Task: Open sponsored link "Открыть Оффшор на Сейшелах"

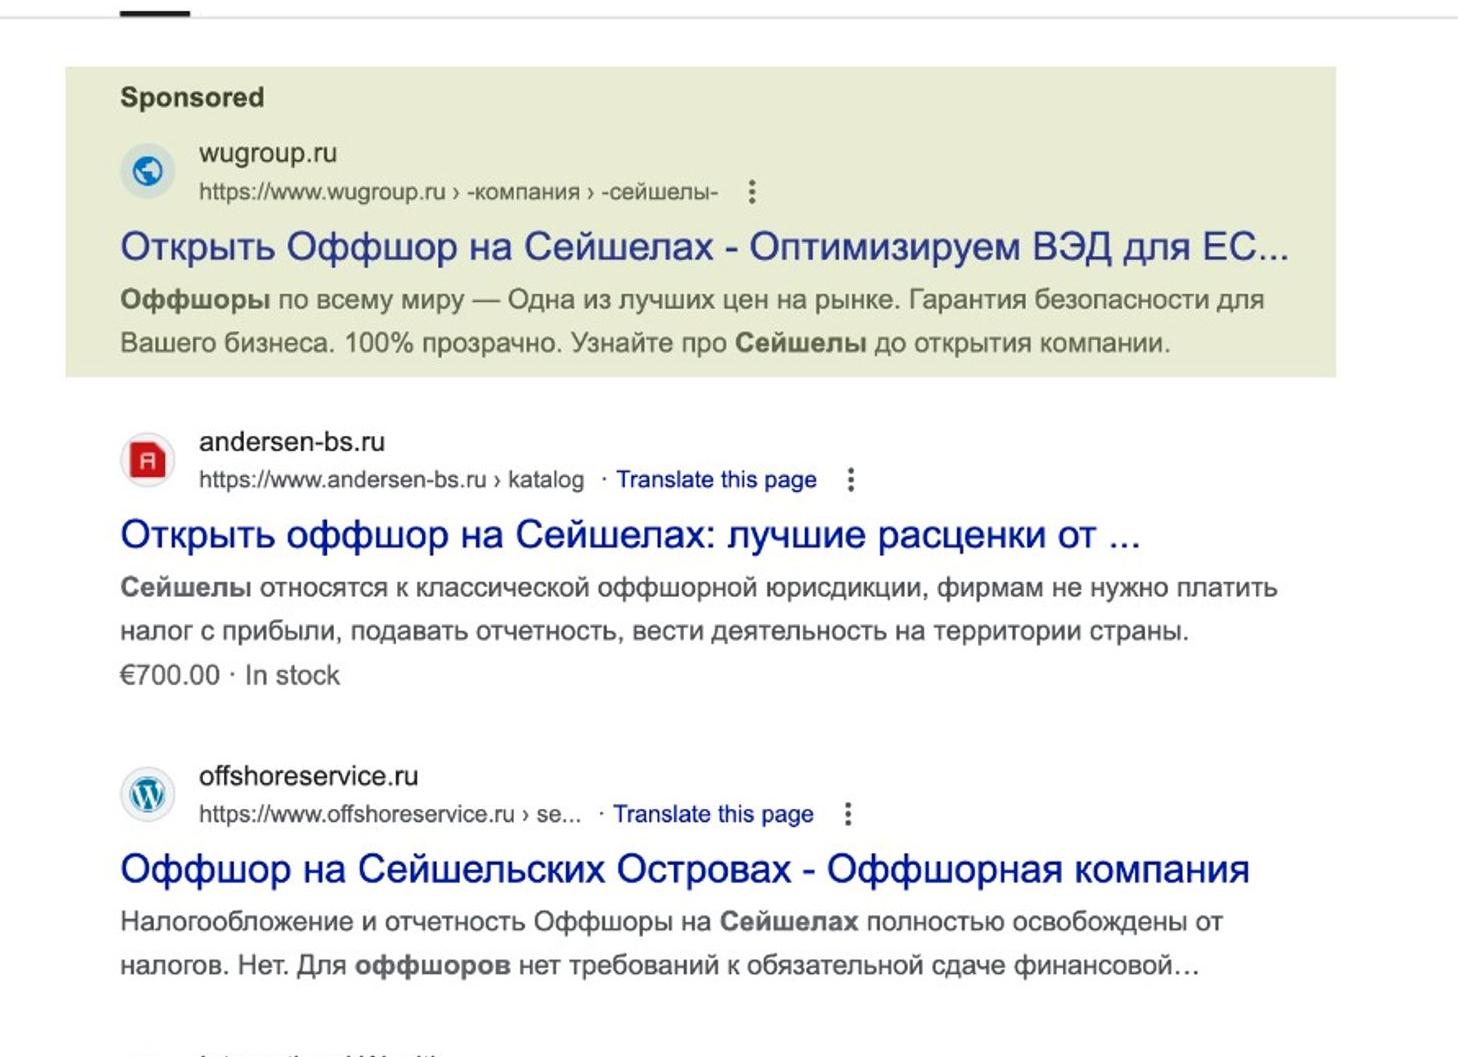Action: (x=705, y=246)
